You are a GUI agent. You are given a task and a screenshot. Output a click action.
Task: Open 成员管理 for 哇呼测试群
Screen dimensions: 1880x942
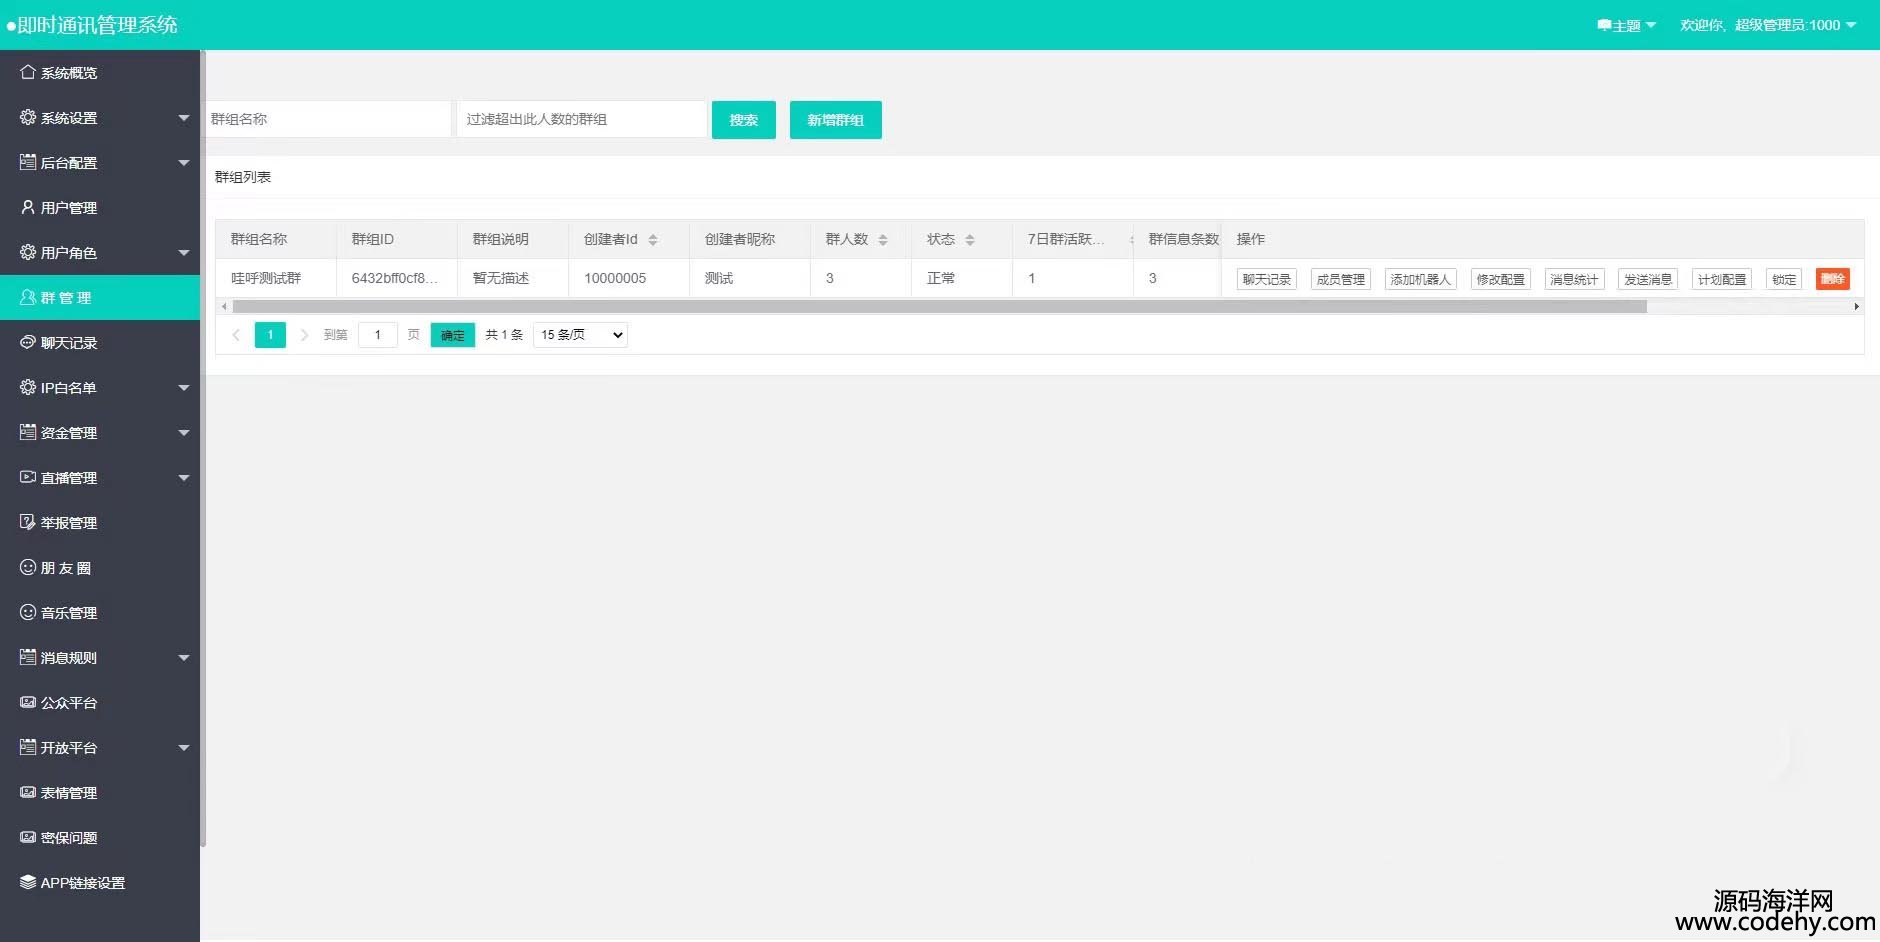(1341, 279)
